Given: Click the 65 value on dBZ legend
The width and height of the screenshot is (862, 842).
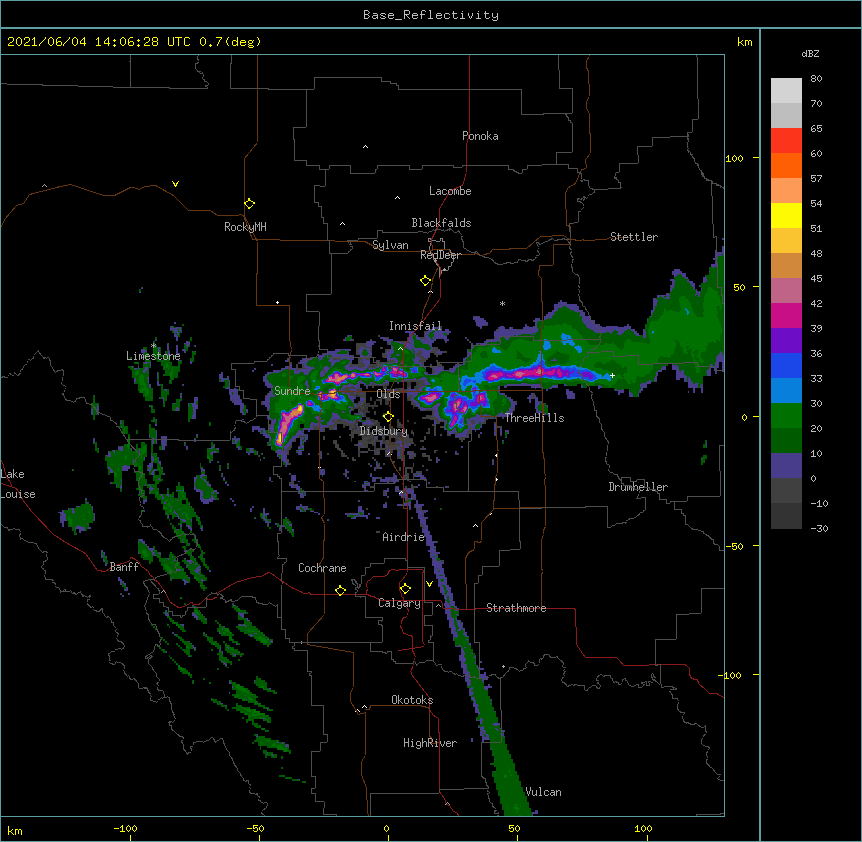Looking at the screenshot, I should pyautogui.click(x=816, y=129).
